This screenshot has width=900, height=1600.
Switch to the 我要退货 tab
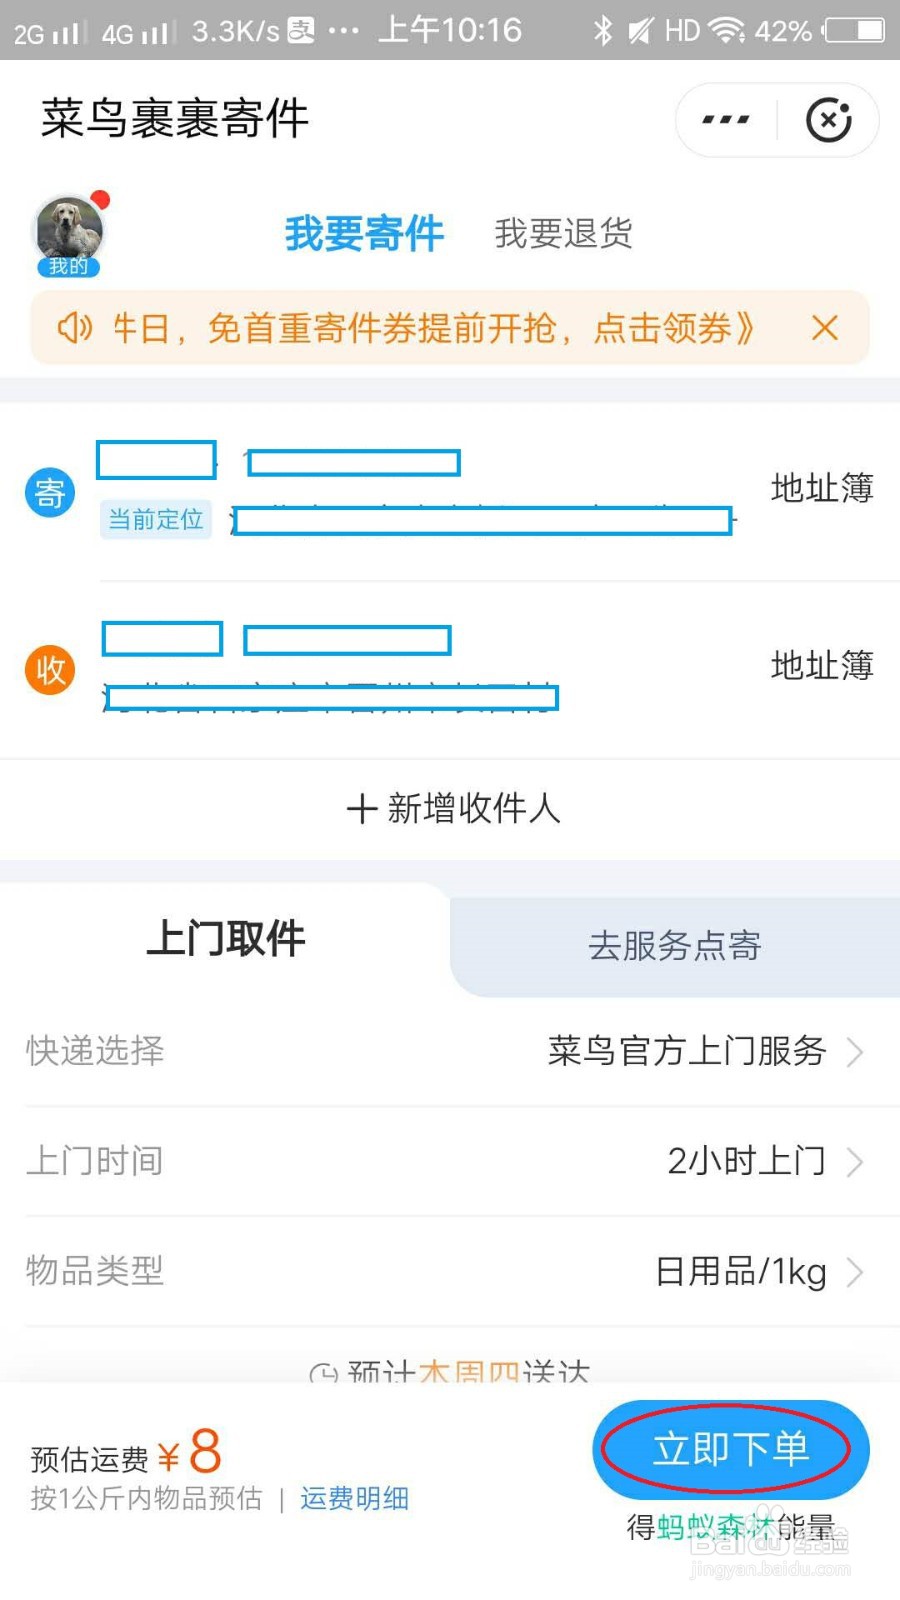pyautogui.click(x=563, y=233)
